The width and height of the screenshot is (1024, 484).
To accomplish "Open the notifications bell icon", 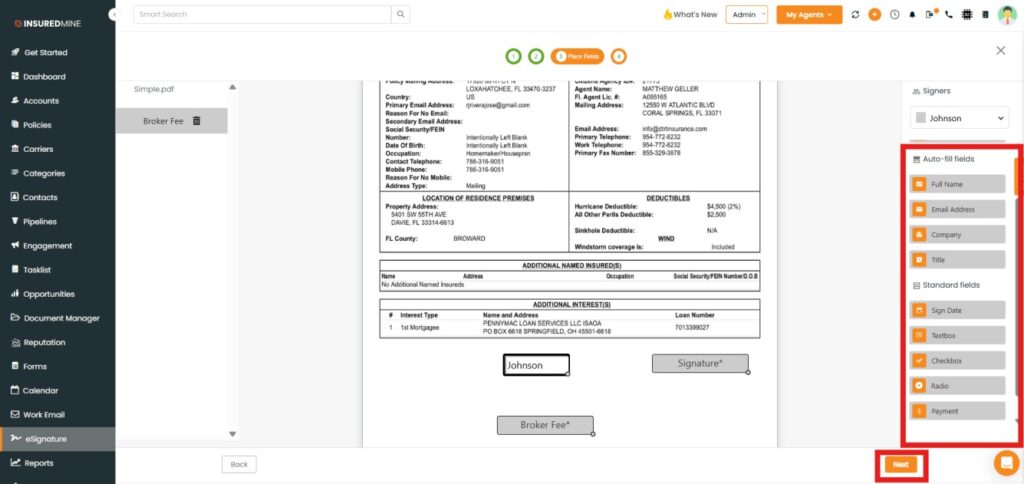I will [x=912, y=15].
